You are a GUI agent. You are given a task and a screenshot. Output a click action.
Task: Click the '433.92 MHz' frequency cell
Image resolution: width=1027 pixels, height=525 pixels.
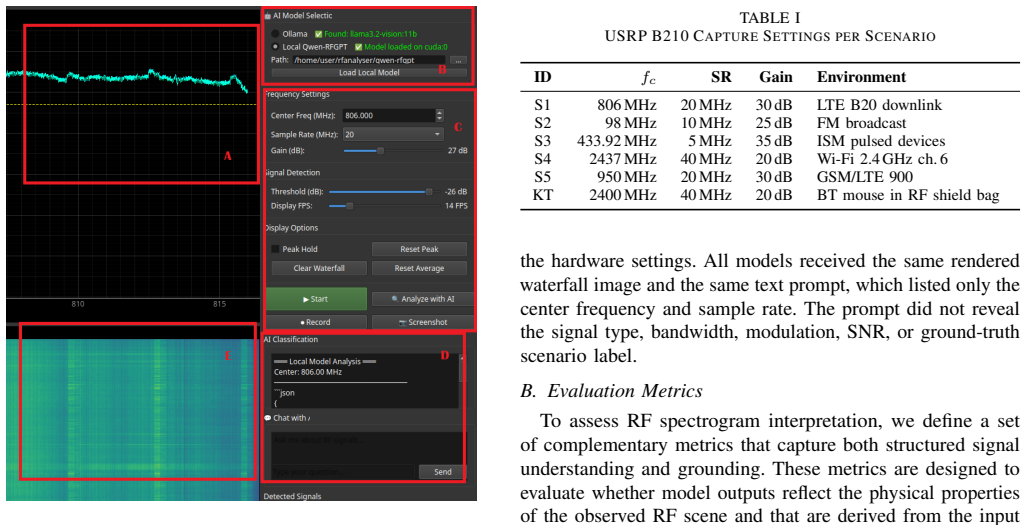tap(616, 141)
